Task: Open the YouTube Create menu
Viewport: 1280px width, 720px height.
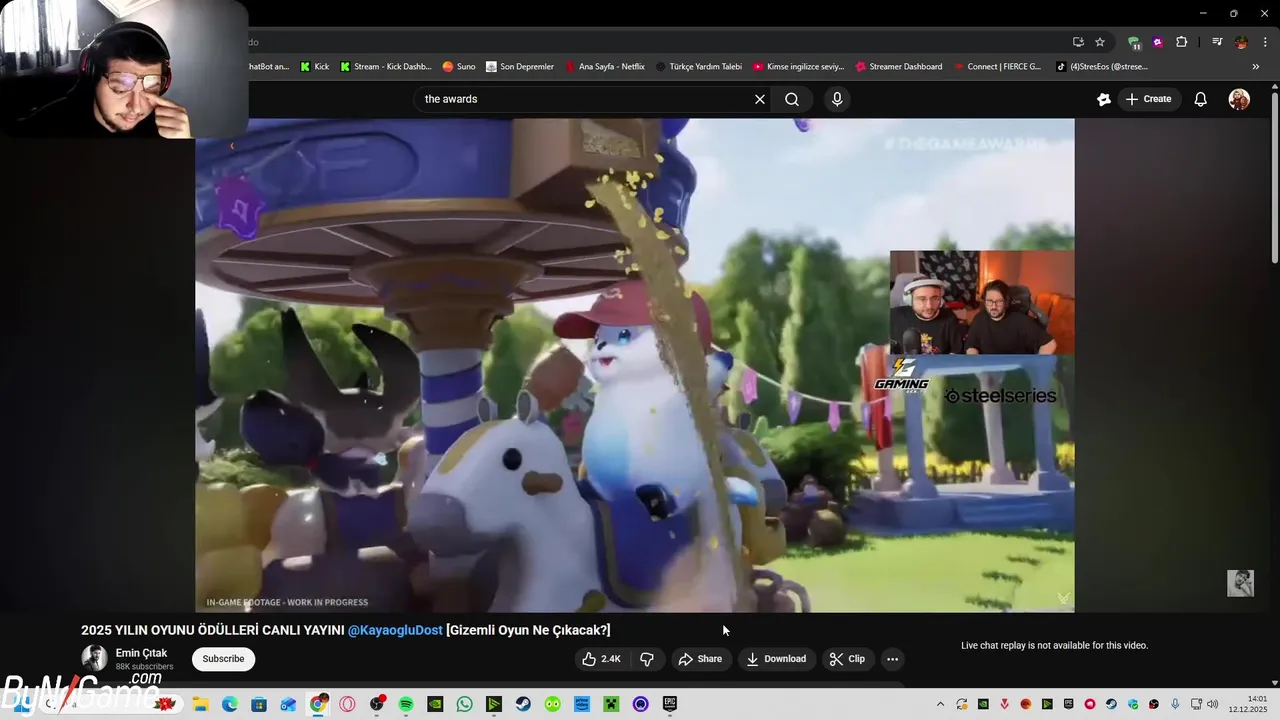Action: point(1148,99)
